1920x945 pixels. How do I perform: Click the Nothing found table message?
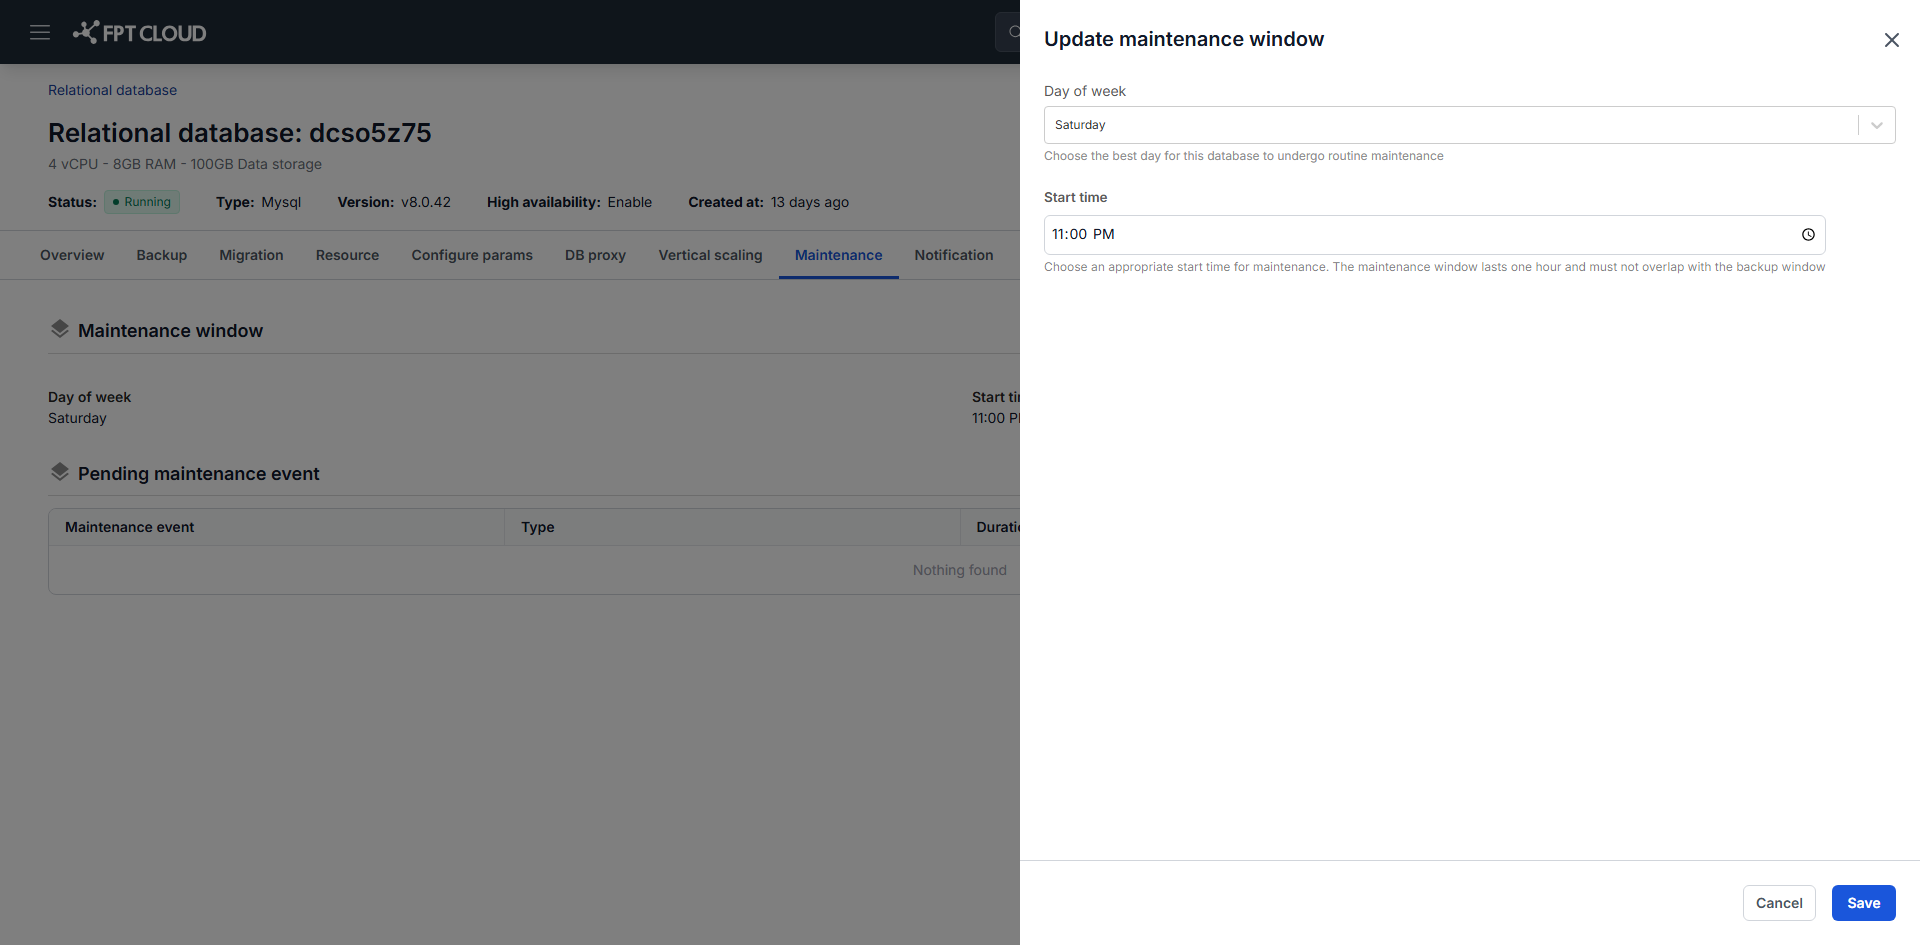pyautogui.click(x=959, y=570)
